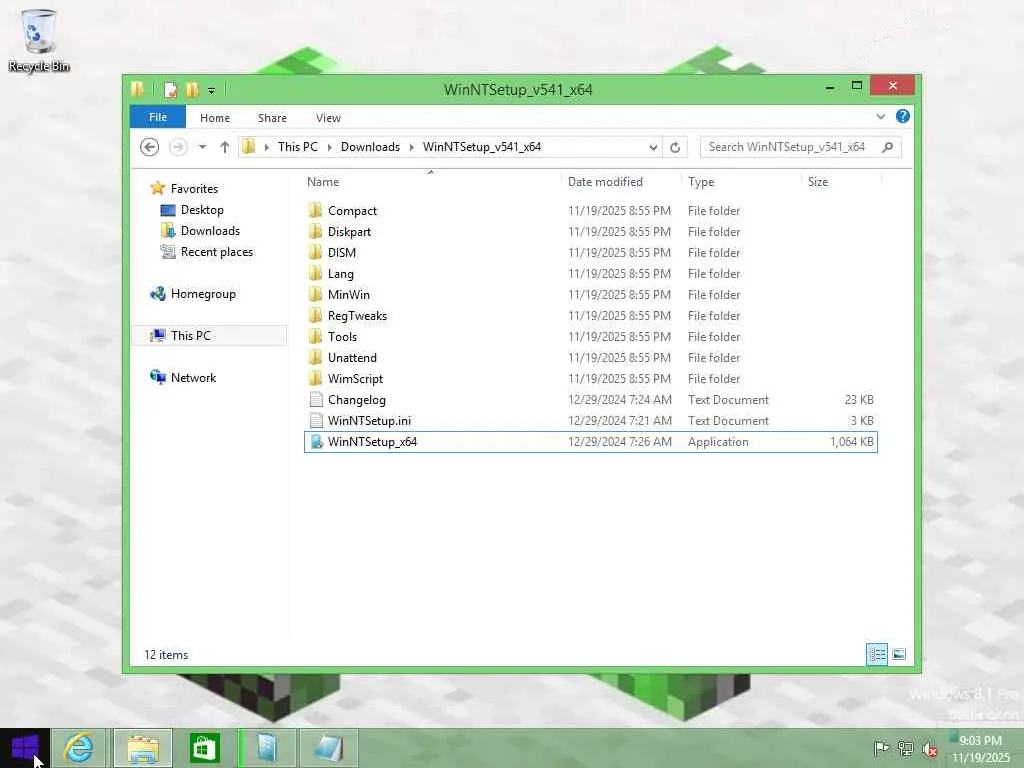Sort by Name column header
This screenshot has width=1024, height=768.
pos(431,182)
